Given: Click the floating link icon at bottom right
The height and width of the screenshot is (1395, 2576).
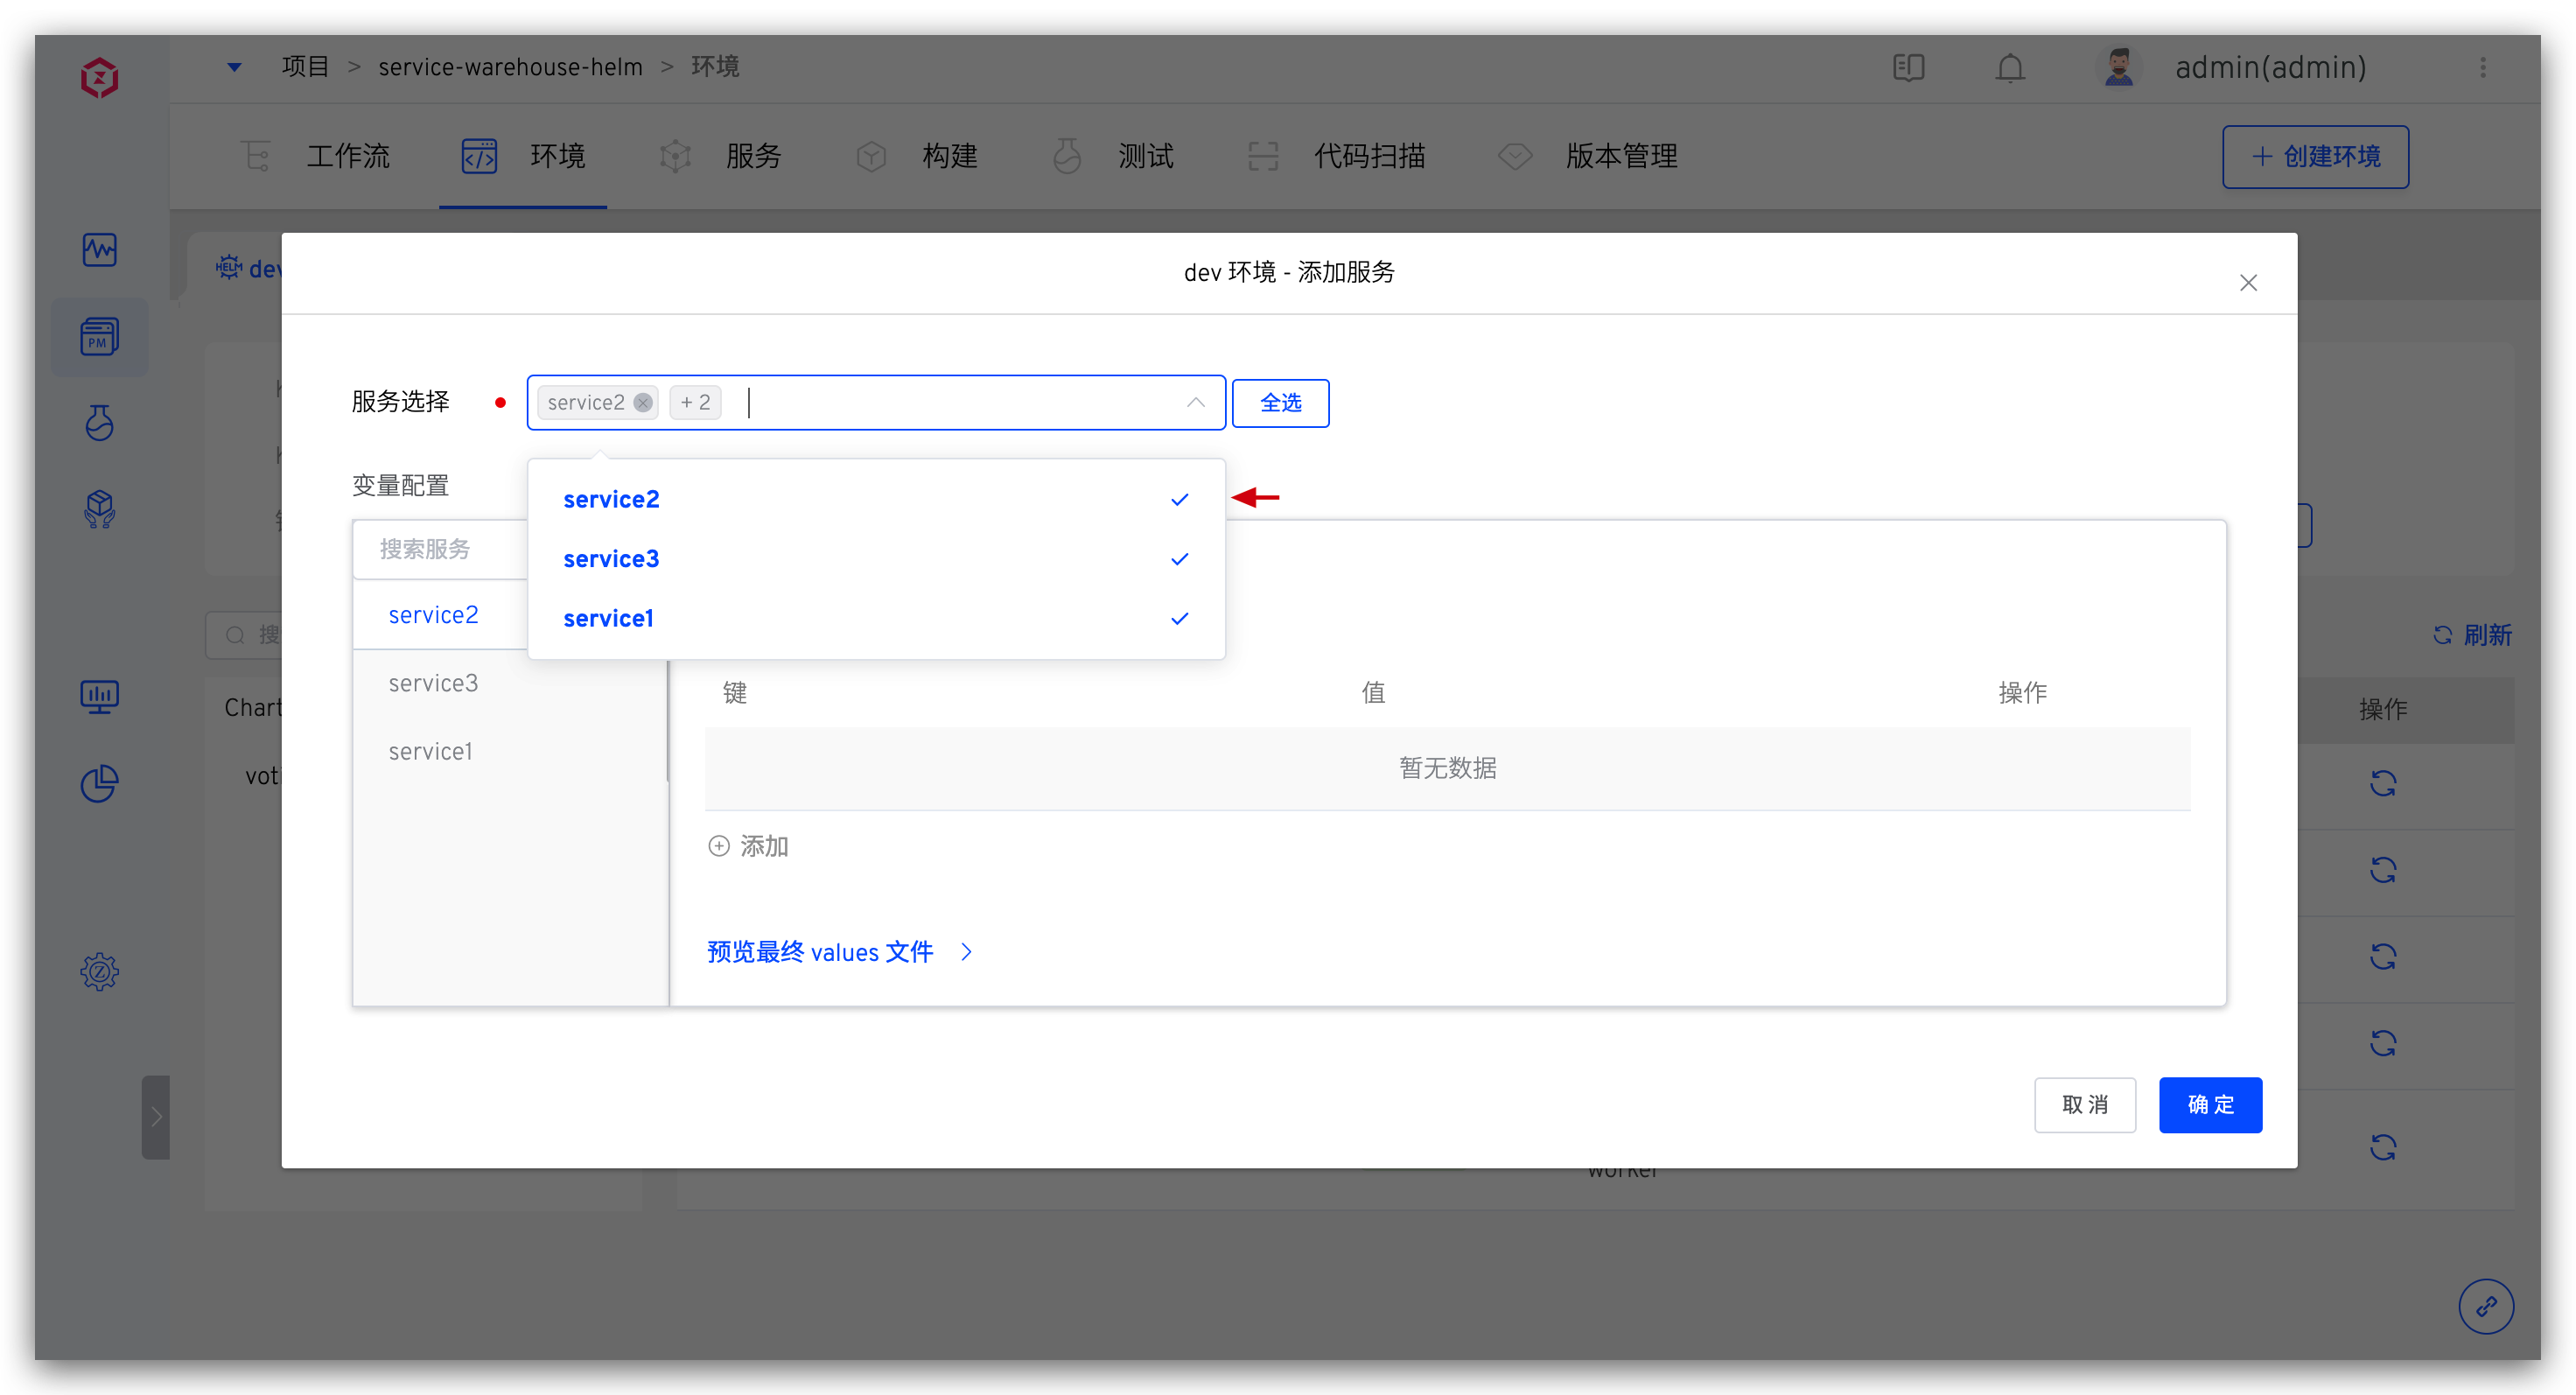Looking at the screenshot, I should (x=2486, y=1306).
